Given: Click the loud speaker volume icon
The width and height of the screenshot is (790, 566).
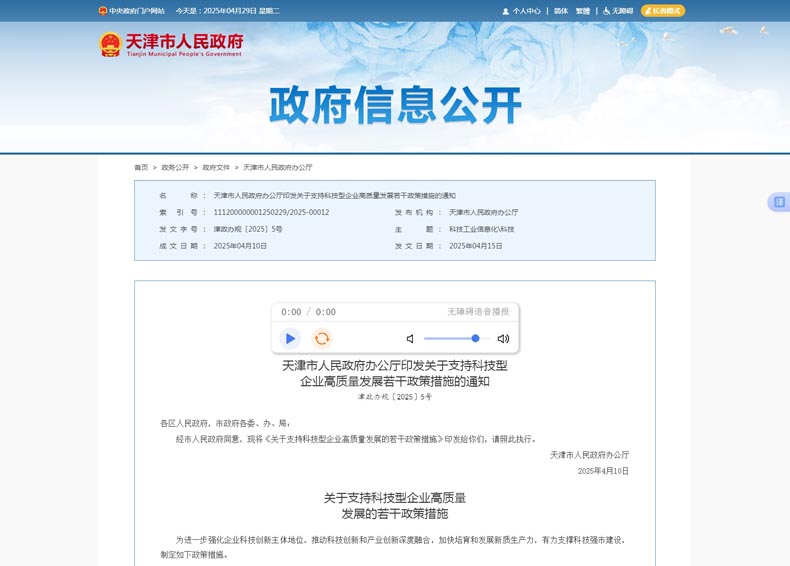Looking at the screenshot, I should [x=503, y=339].
